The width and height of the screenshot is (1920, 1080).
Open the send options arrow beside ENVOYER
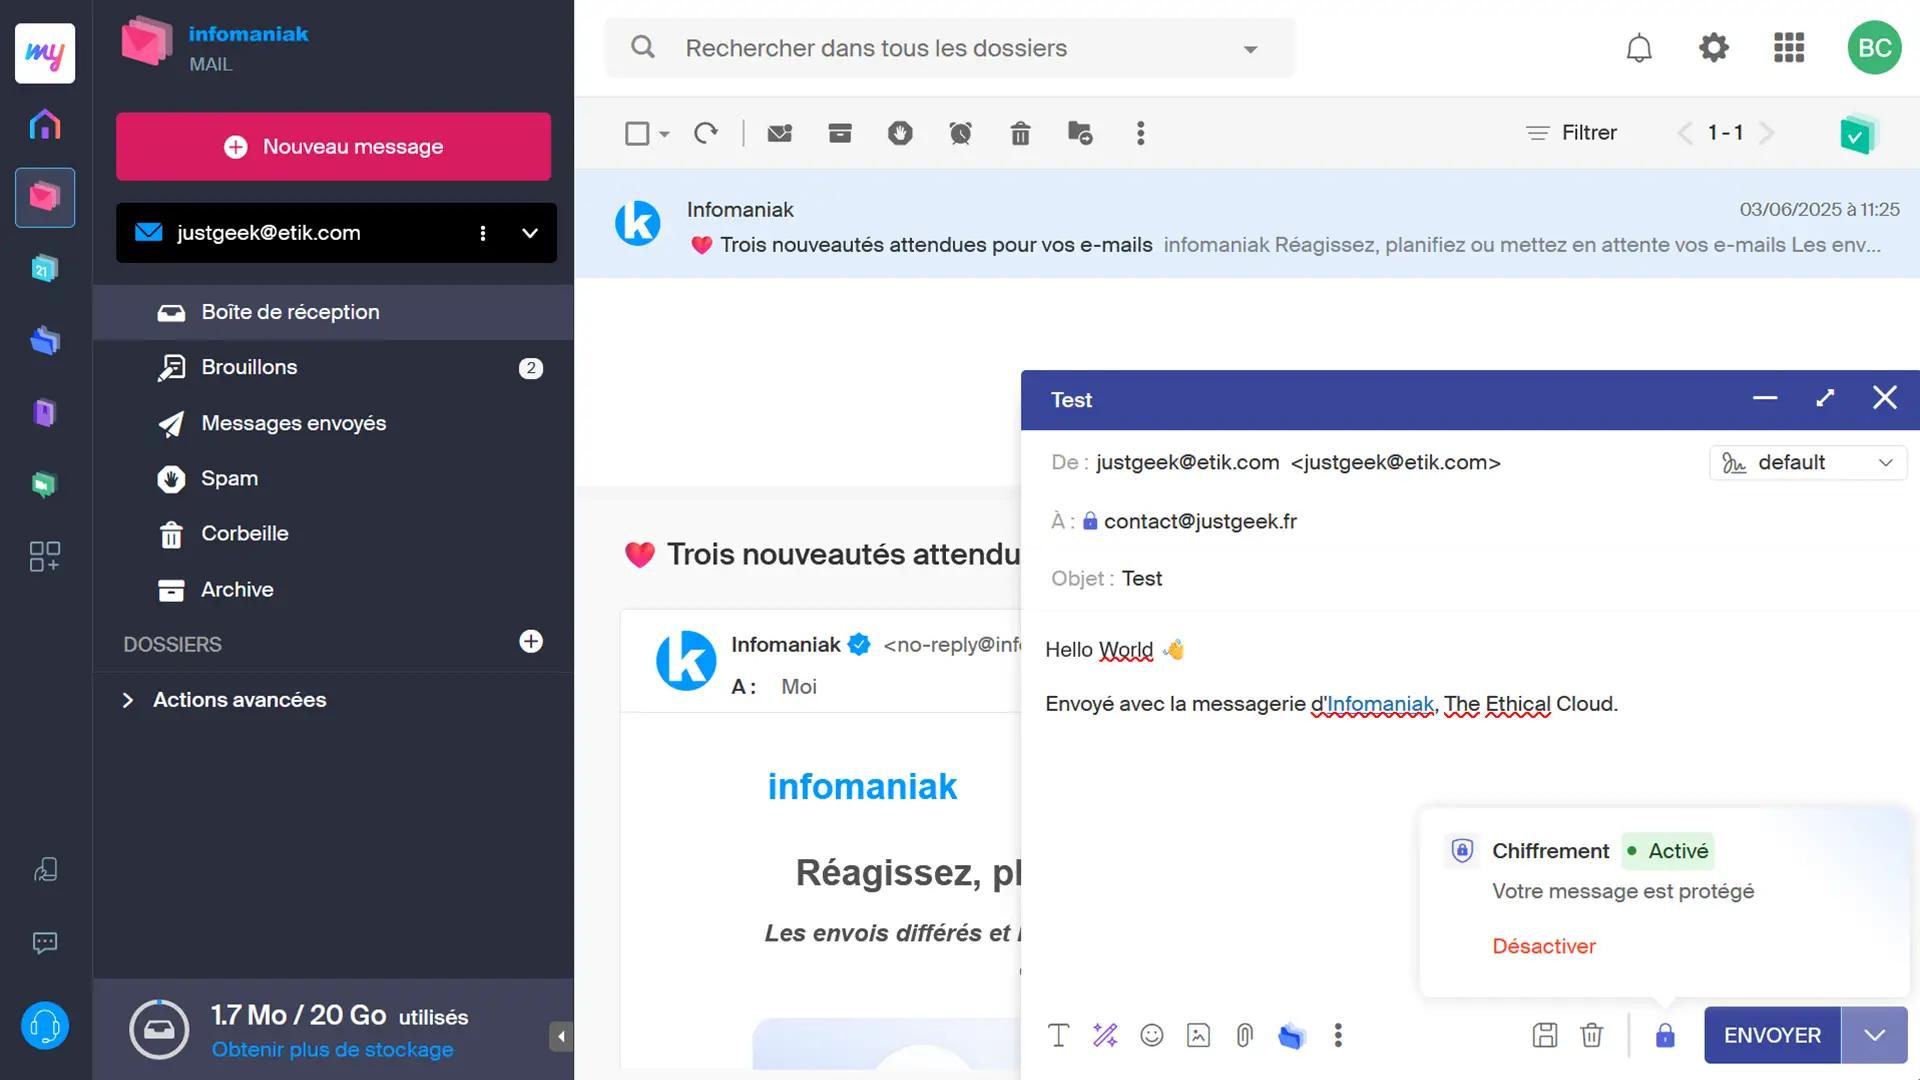(1874, 1035)
